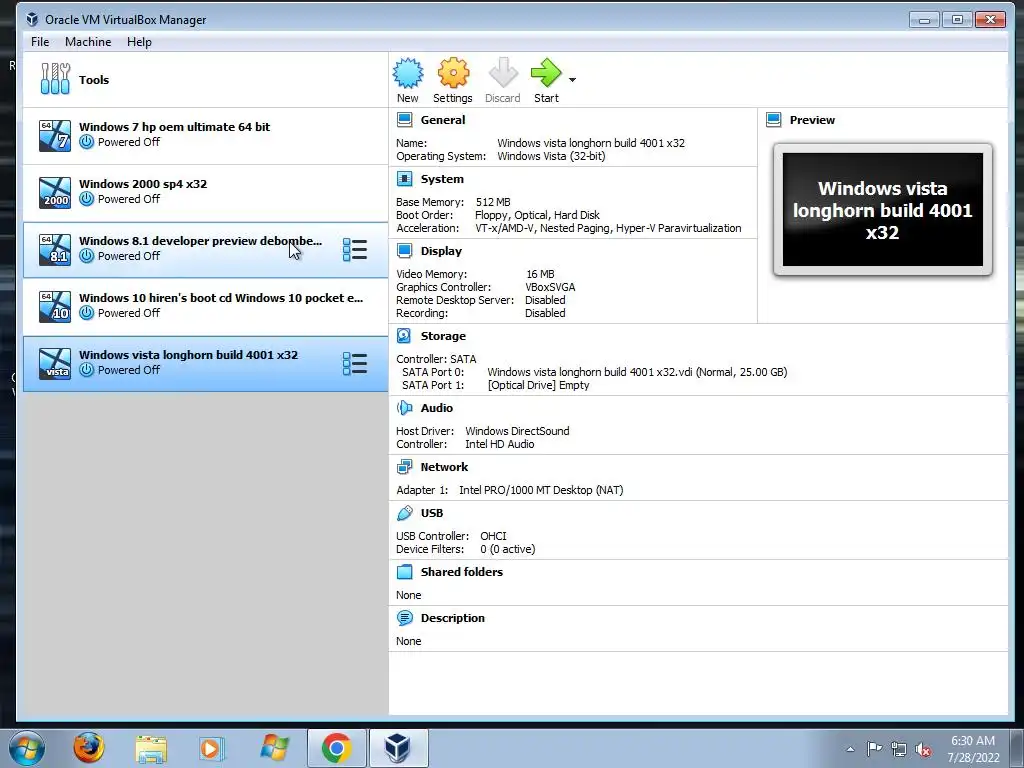Viewport: 1024px width, 768px height.
Task: Click the General section header
Action: coord(443,120)
